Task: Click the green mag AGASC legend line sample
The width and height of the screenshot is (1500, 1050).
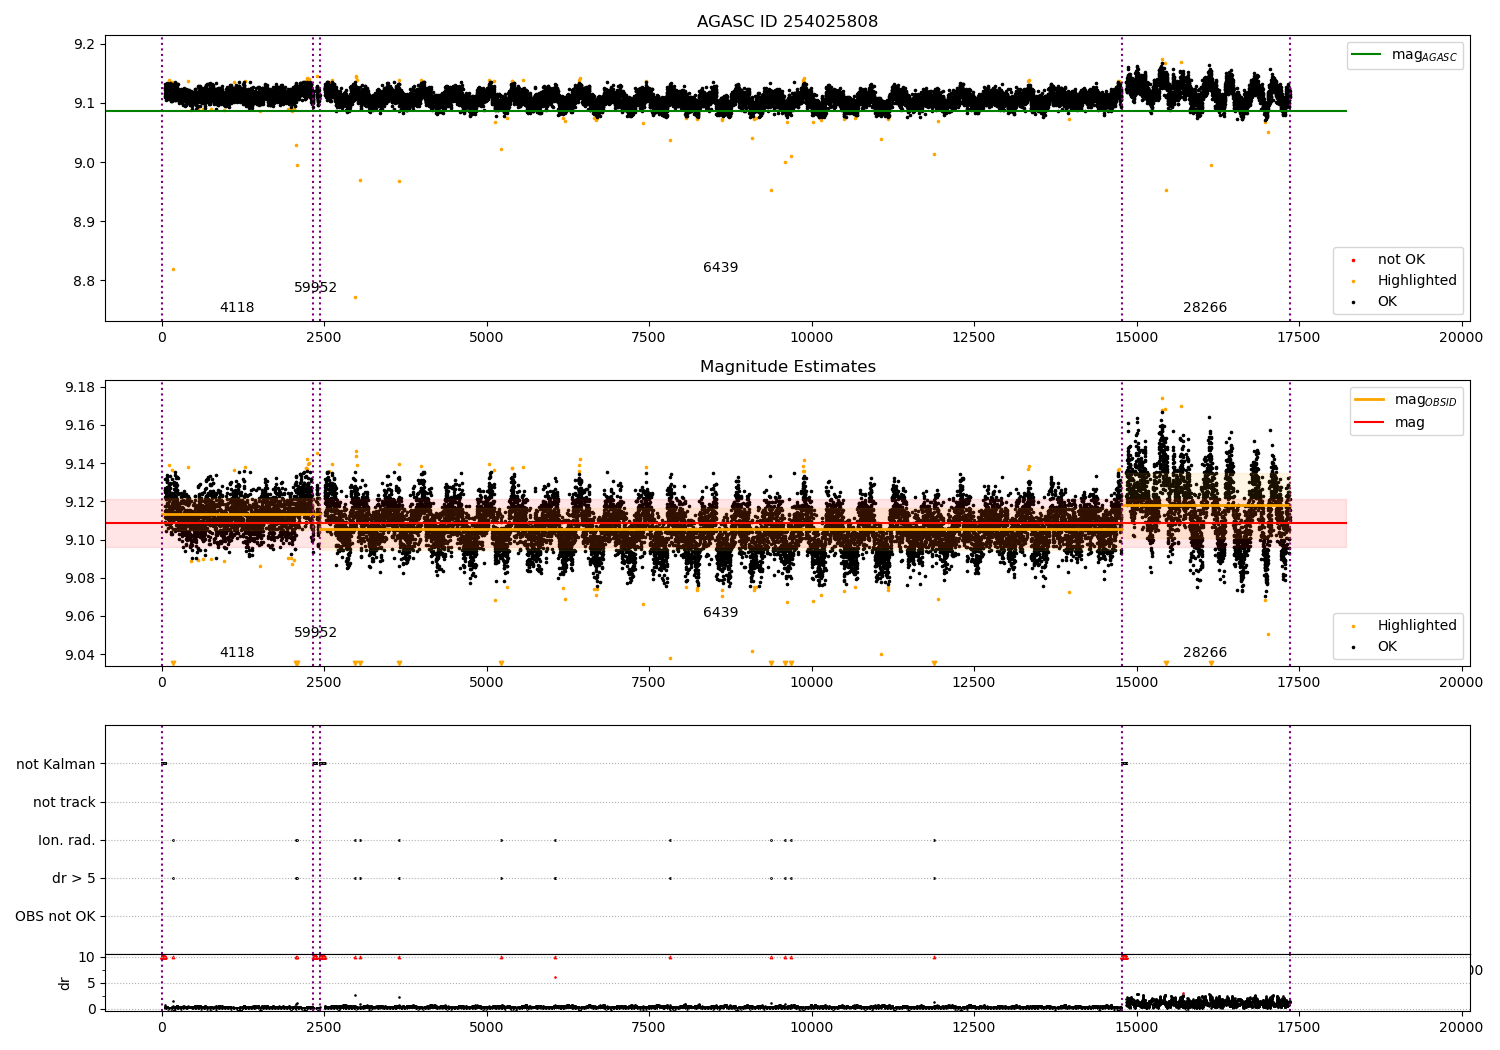Action: click(x=1367, y=55)
